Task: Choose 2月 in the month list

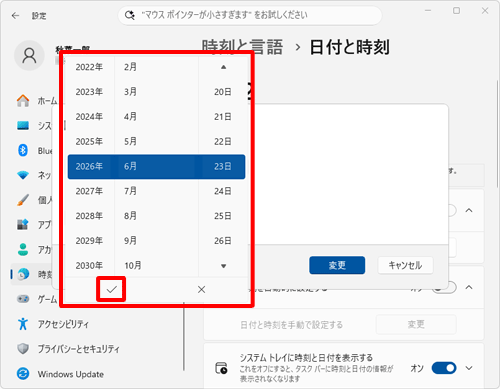Action: point(130,67)
